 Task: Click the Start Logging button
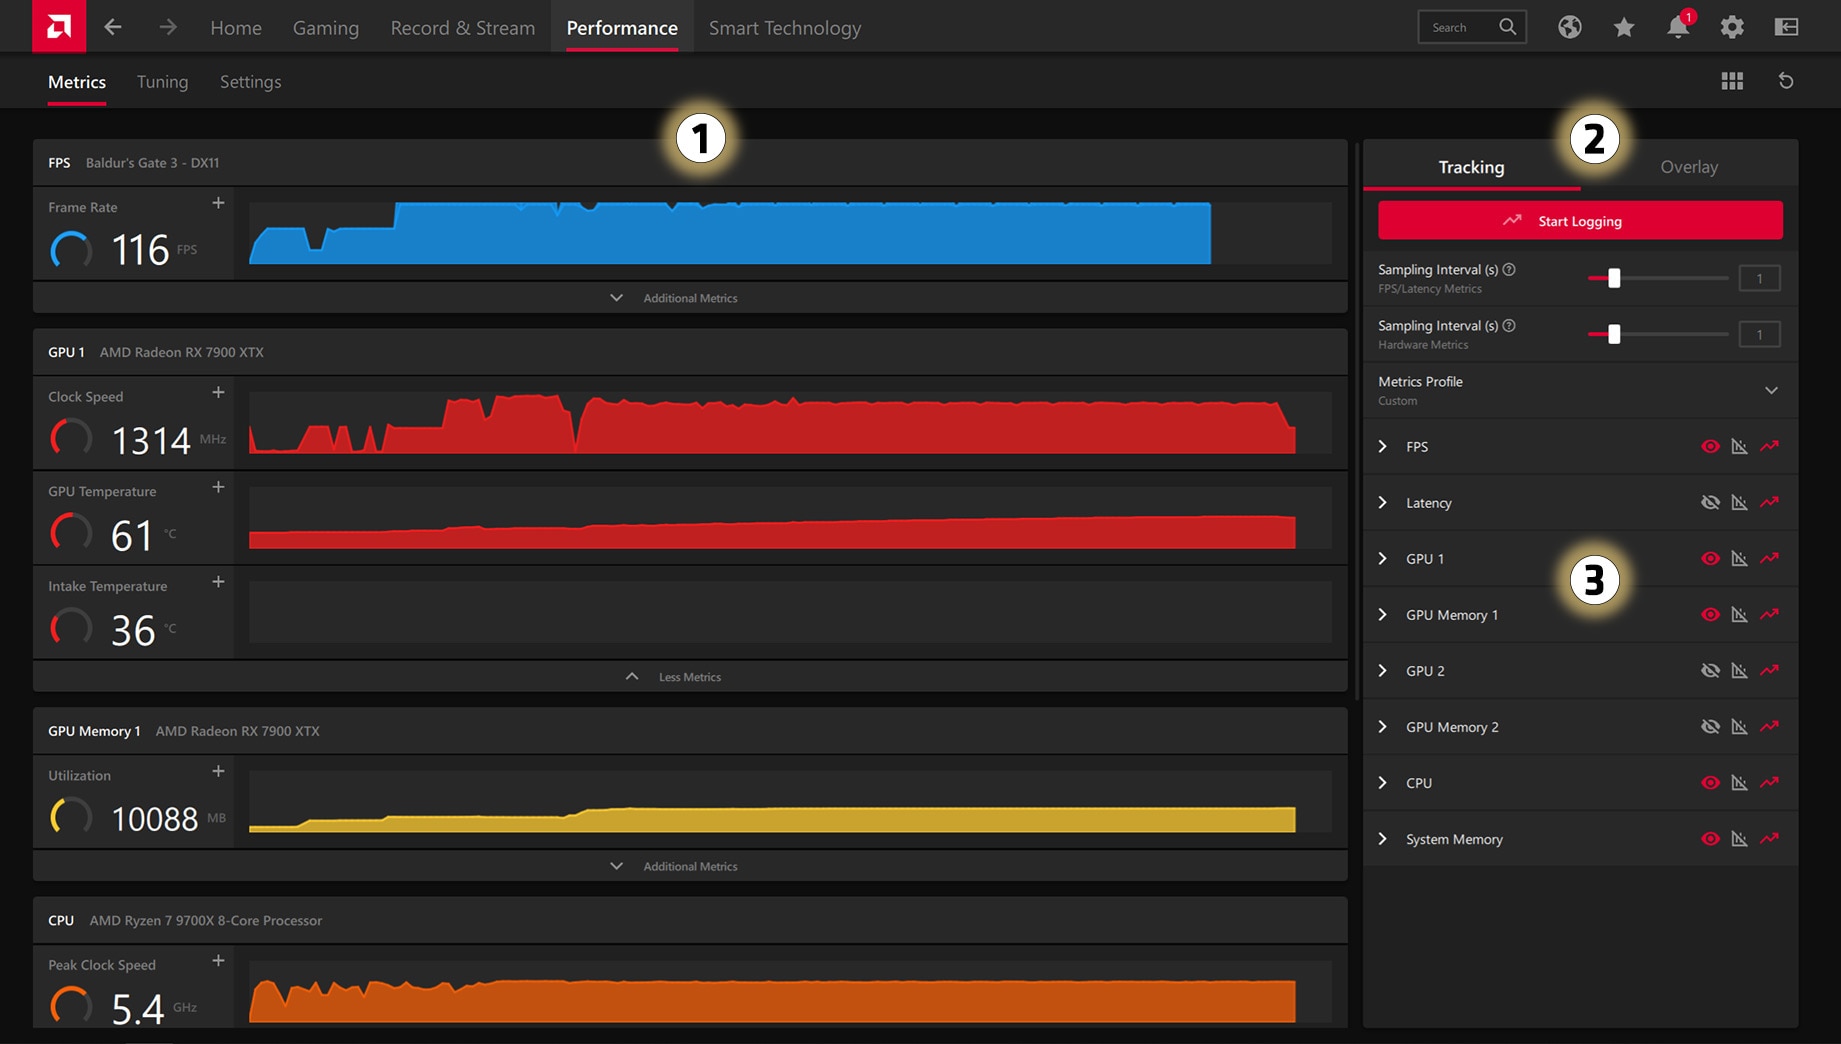pos(1580,220)
